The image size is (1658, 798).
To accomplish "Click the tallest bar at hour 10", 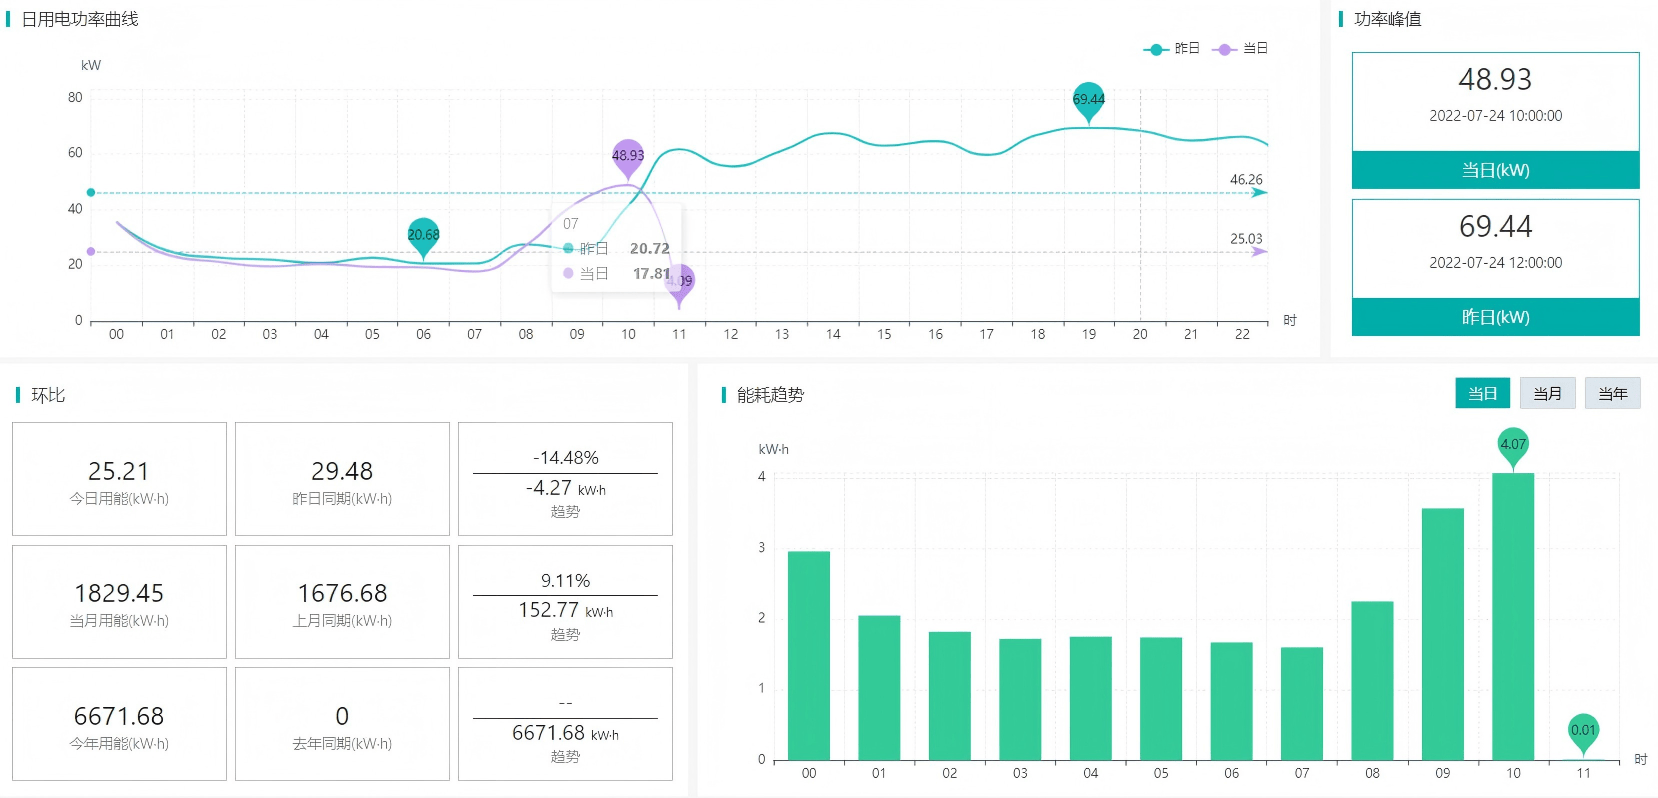I will [x=1513, y=616].
